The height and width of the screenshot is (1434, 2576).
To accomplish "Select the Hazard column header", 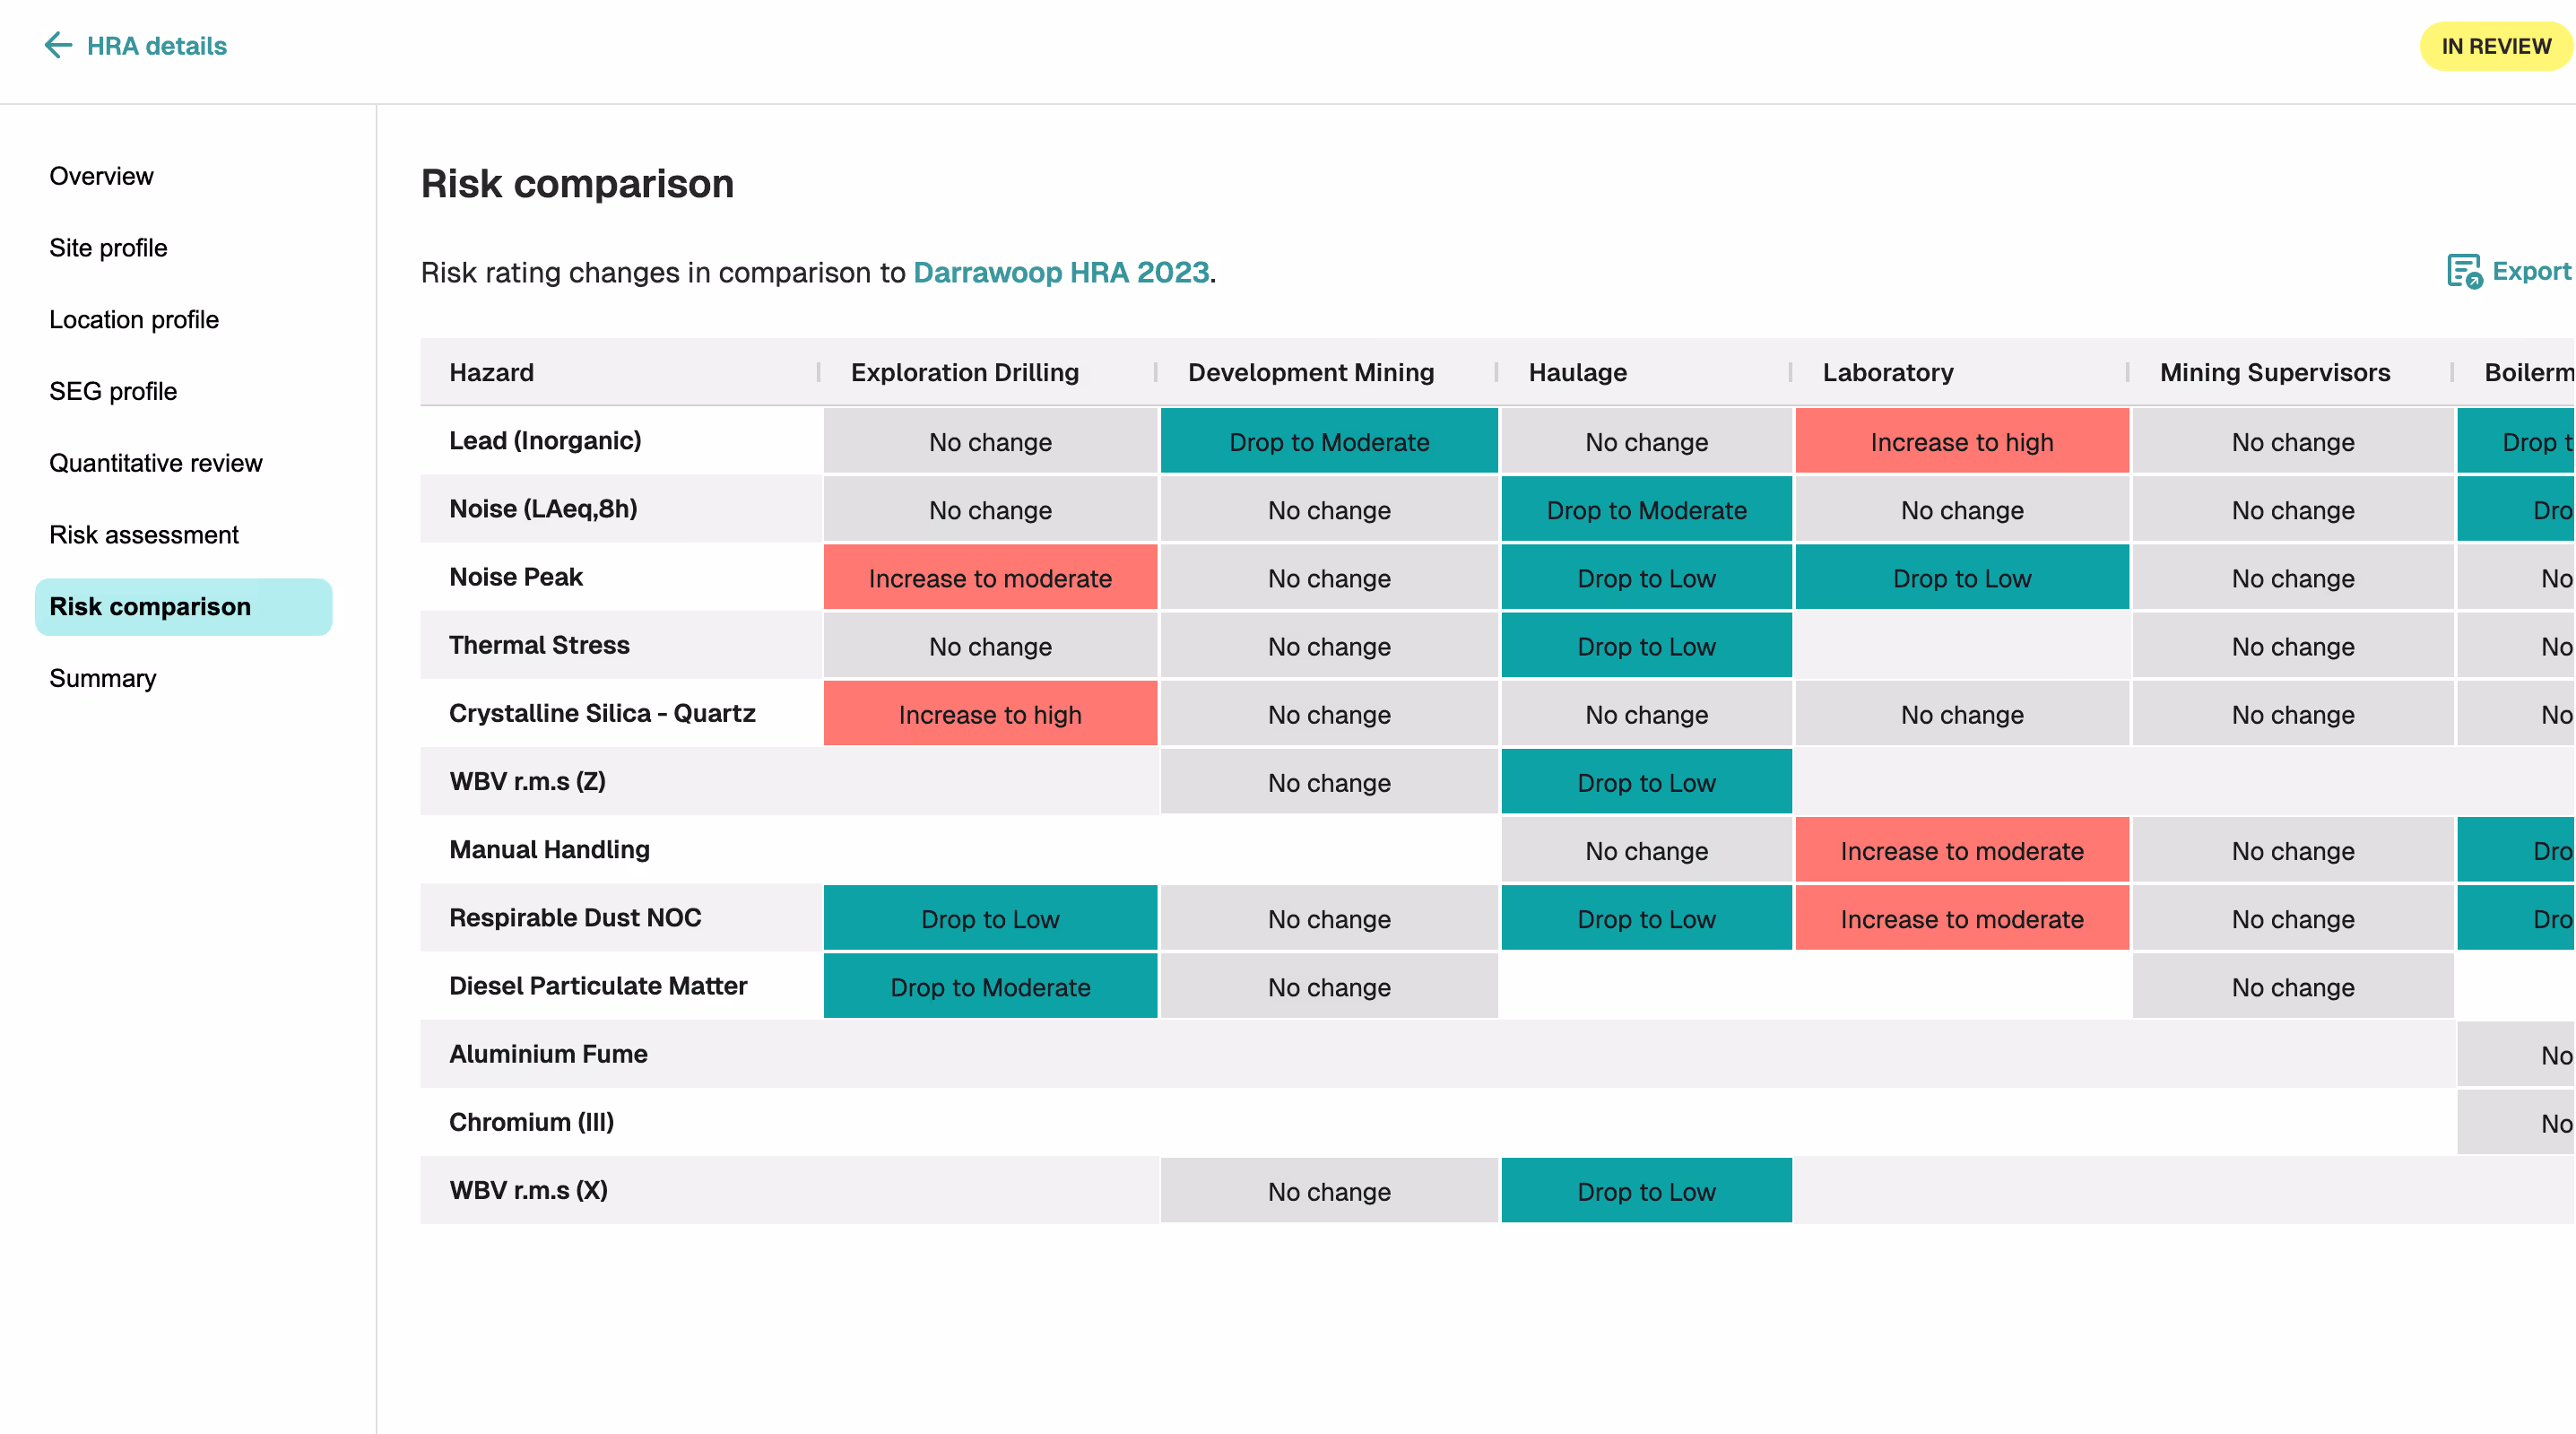I will pos(492,372).
